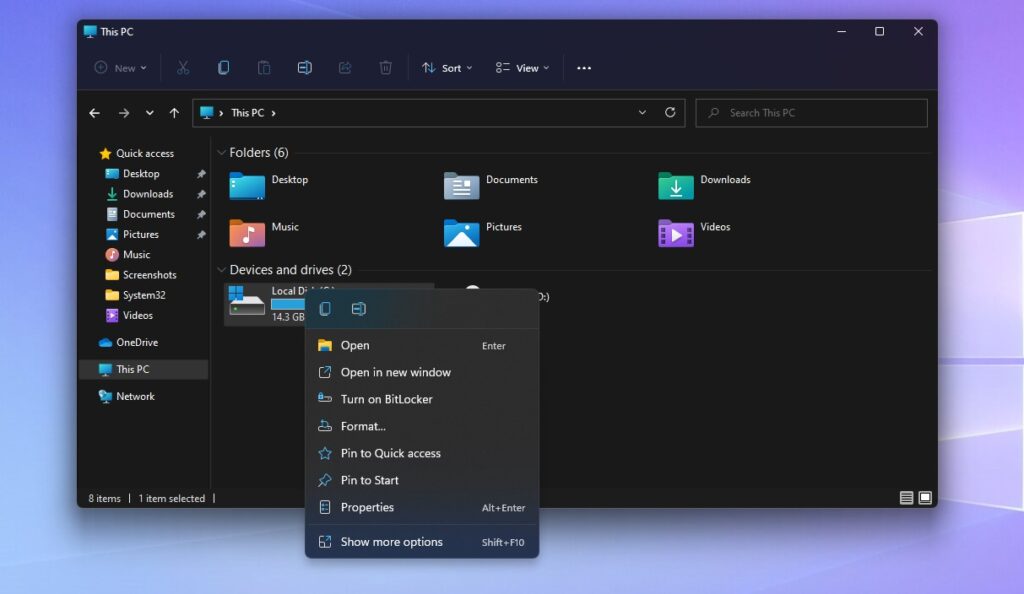Select the Cut icon in the toolbar
The image size is (1024, 594).
183,67
